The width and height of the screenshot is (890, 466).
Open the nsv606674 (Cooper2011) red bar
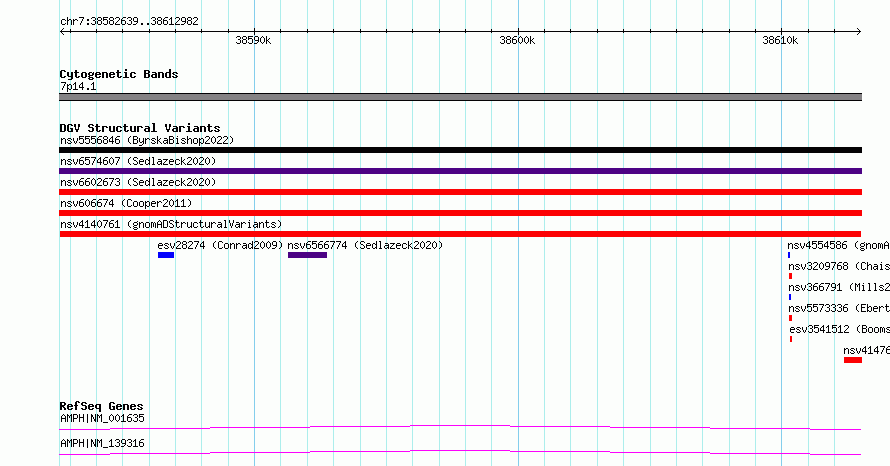click(x=460, y=213)
